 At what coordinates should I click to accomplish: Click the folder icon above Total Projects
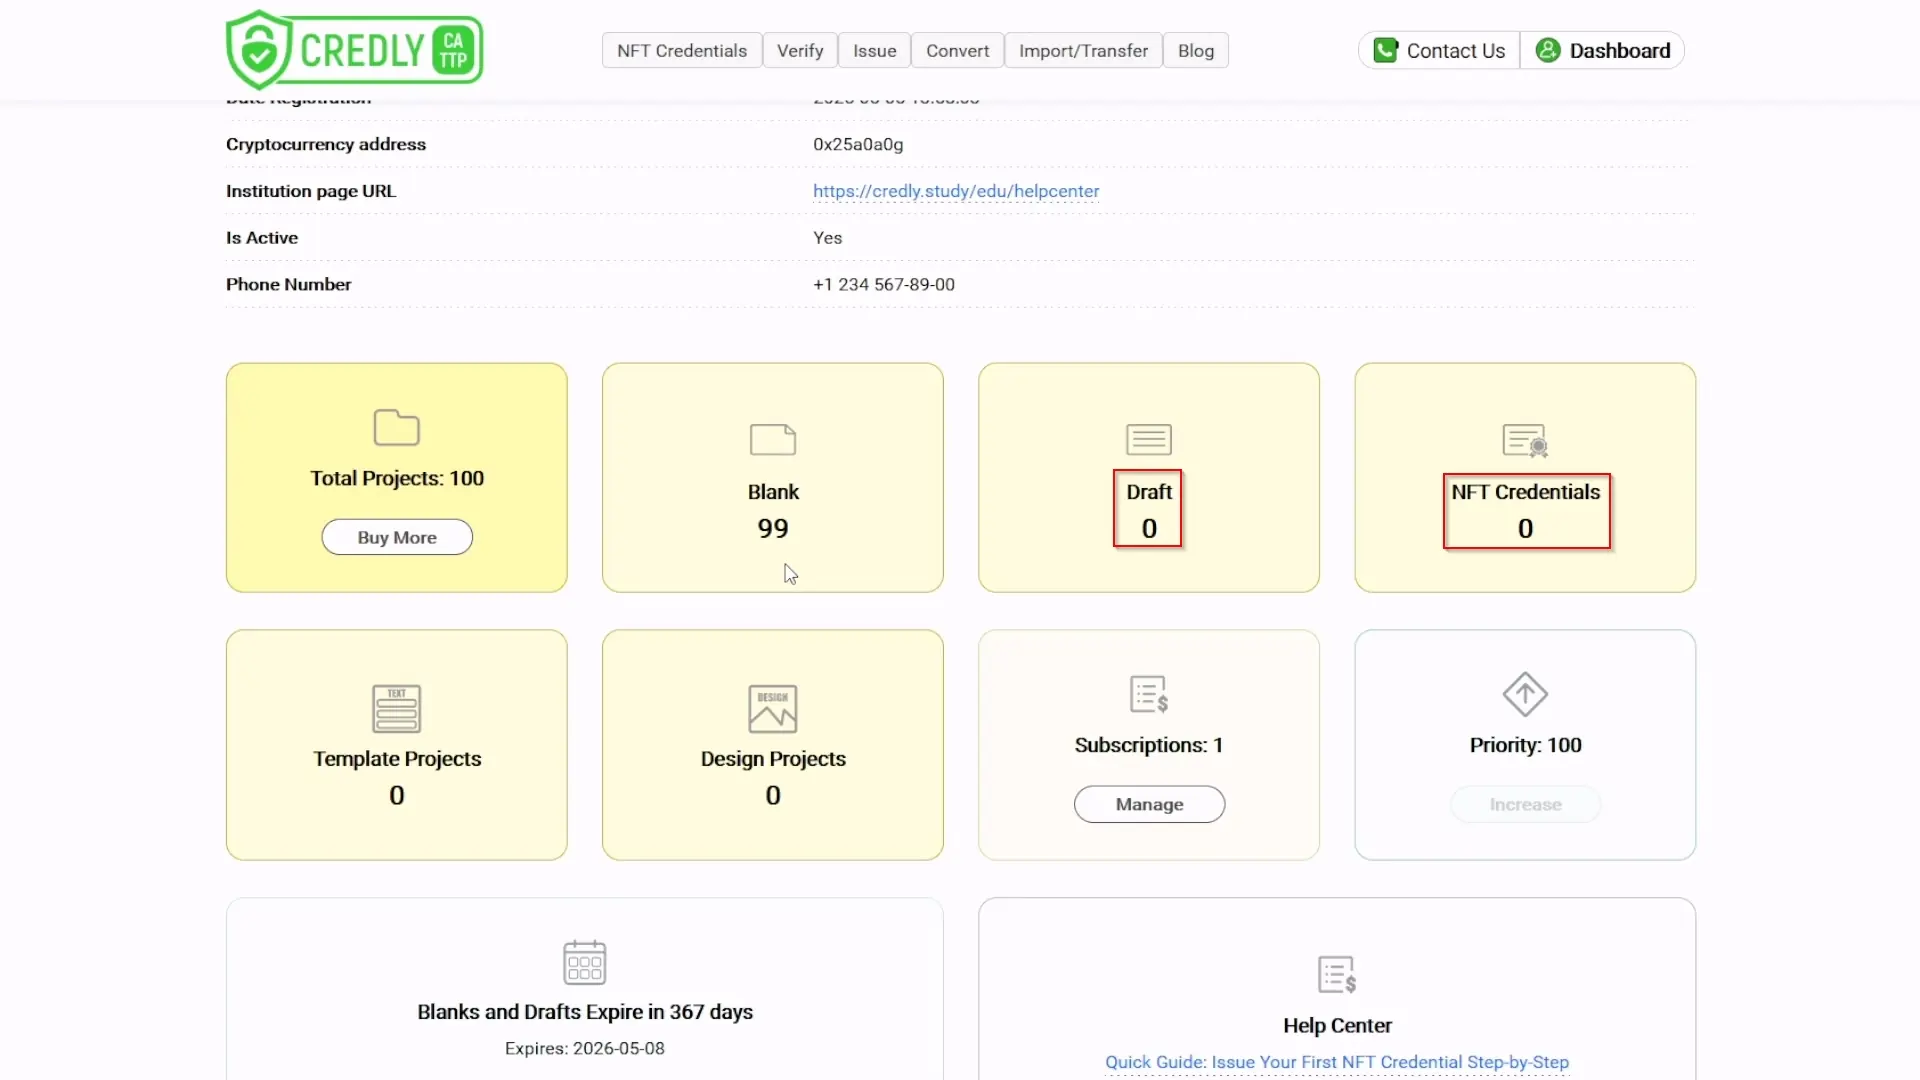point(396,428)
